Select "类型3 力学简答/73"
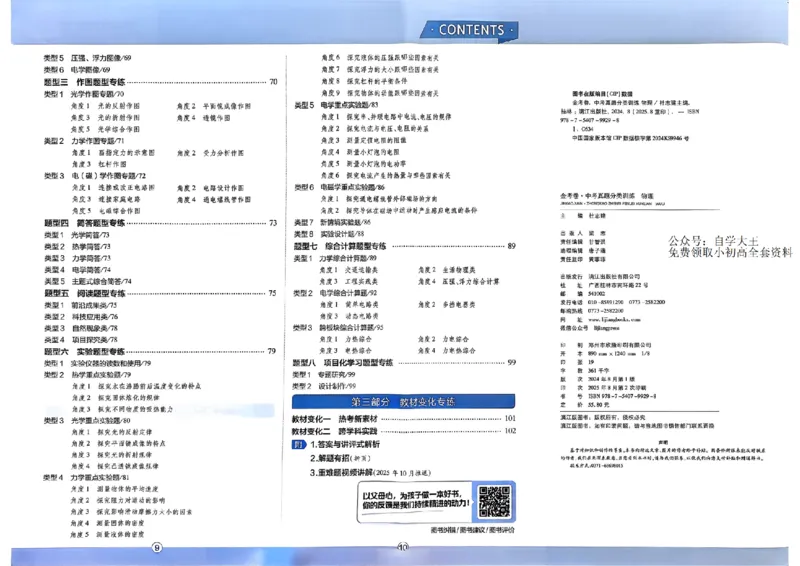 point(77,258)
